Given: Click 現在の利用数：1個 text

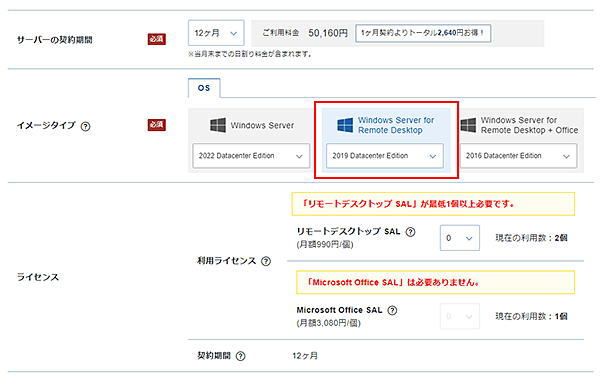Looking at the screenshot, I should pyautogui.click(x=531, y=316).
